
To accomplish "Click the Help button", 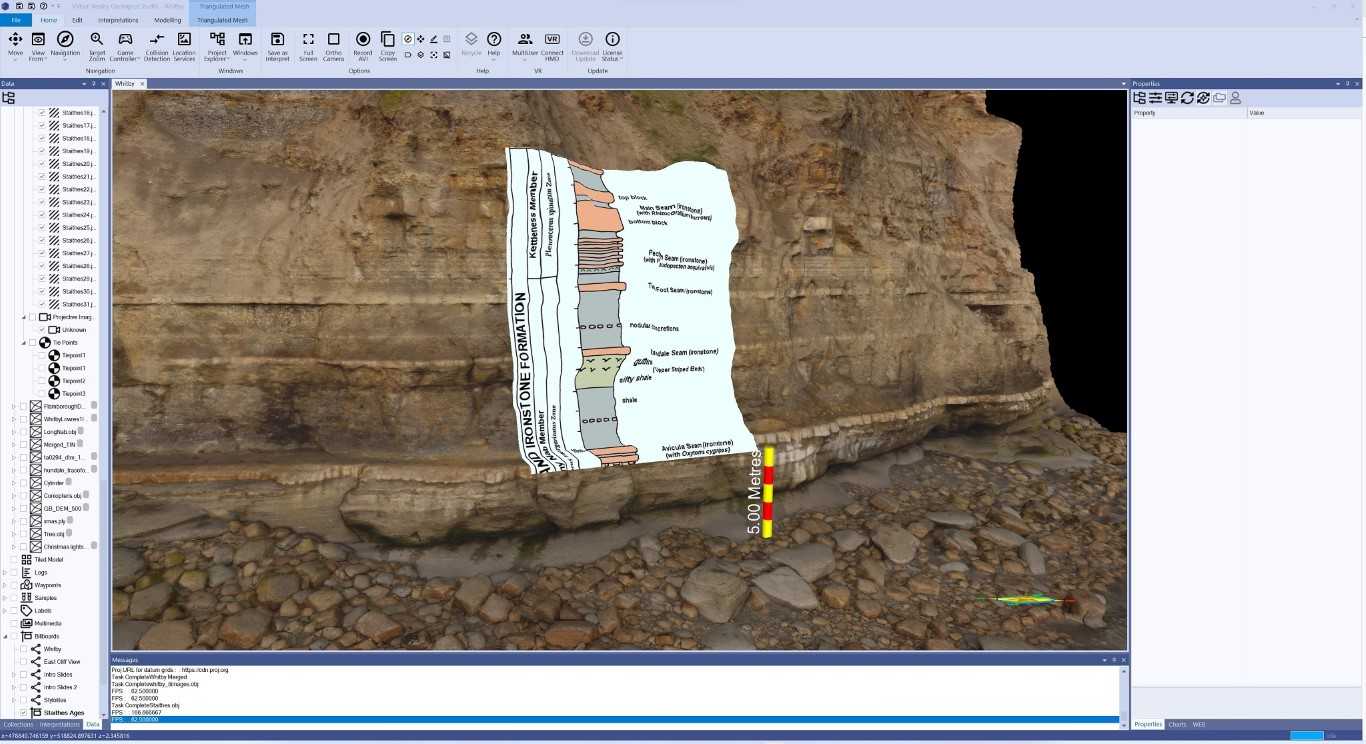I will (493, 45).
